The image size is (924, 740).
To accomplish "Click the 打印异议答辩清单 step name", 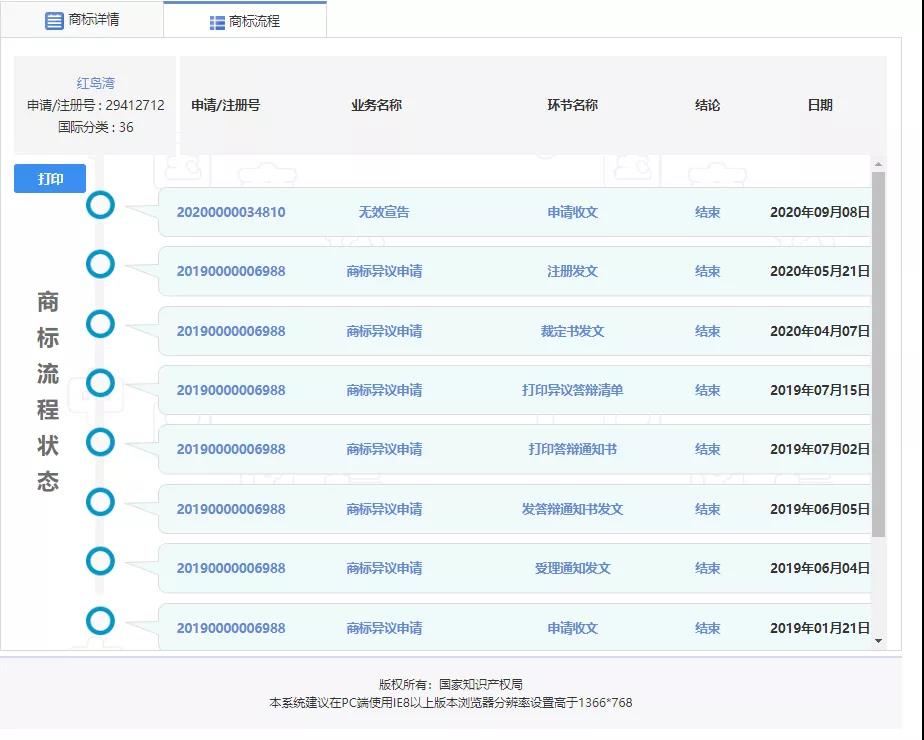I will coord(572,390).
